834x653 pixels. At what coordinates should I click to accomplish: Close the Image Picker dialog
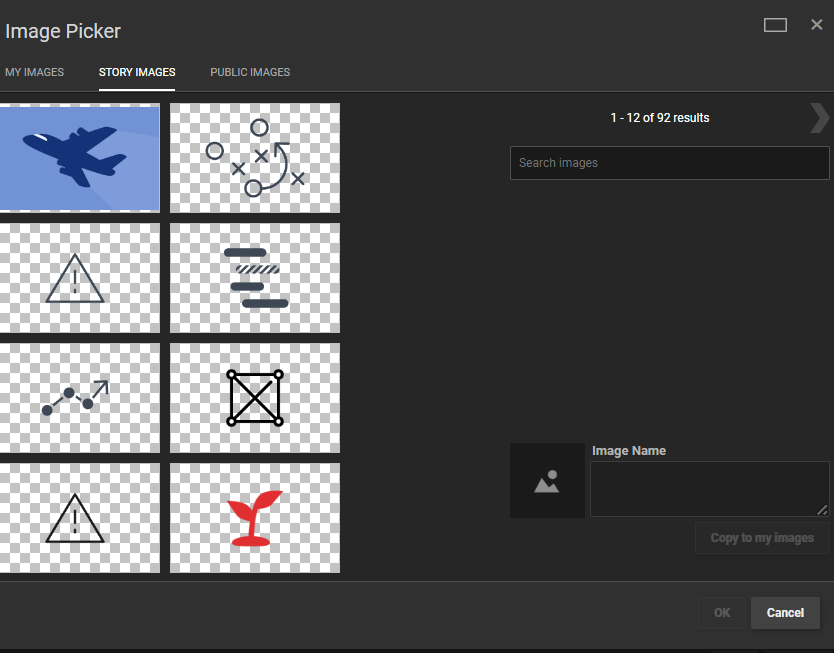click(816, 24)
